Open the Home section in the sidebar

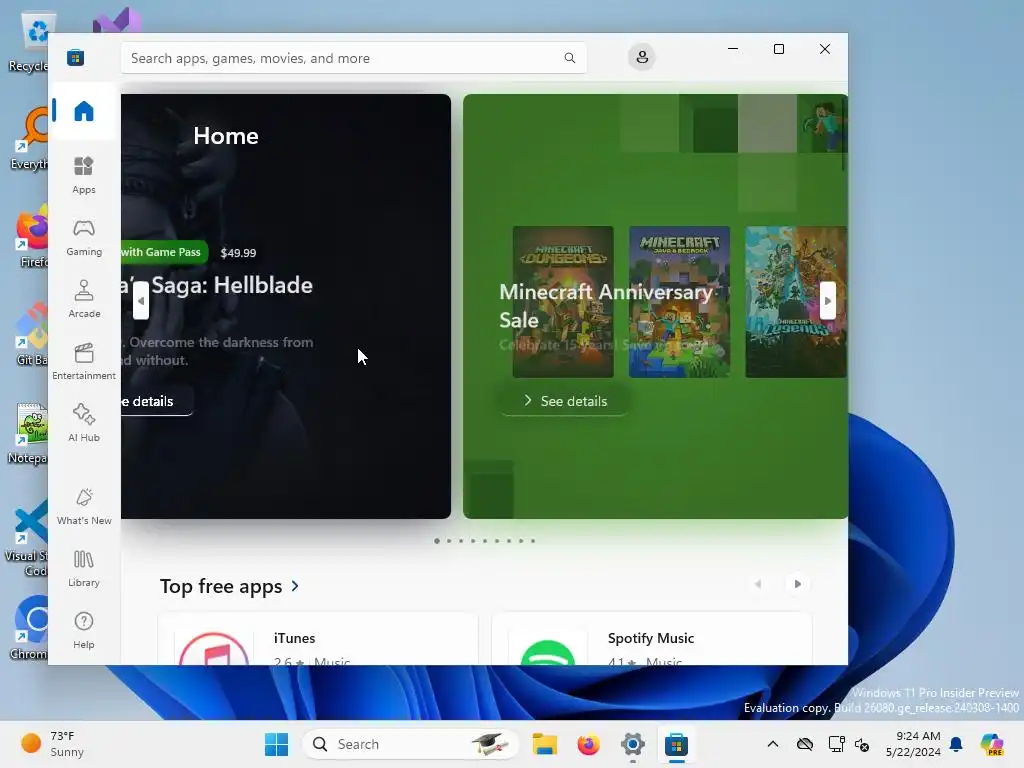[x=84, y=111]
